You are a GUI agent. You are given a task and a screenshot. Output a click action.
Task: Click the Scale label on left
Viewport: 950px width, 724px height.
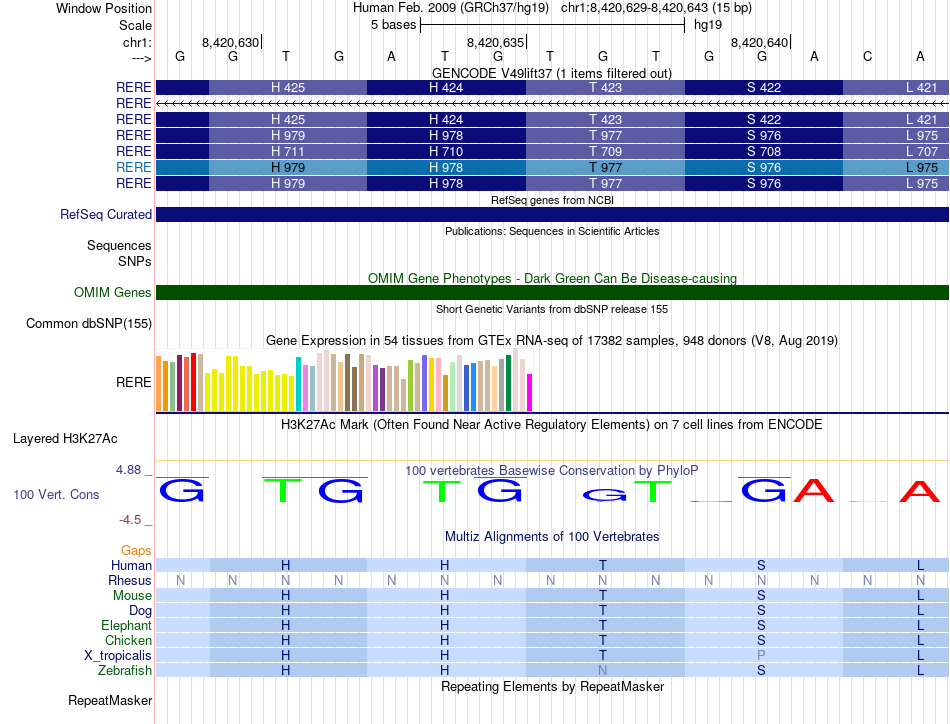[135, 25]
